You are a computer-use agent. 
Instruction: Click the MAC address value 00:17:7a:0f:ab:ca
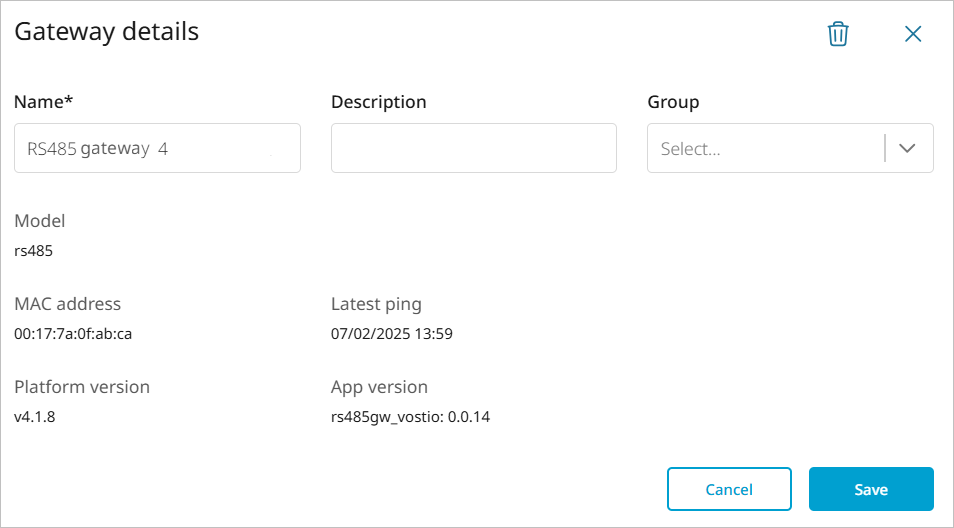click(x=73, y=334)
